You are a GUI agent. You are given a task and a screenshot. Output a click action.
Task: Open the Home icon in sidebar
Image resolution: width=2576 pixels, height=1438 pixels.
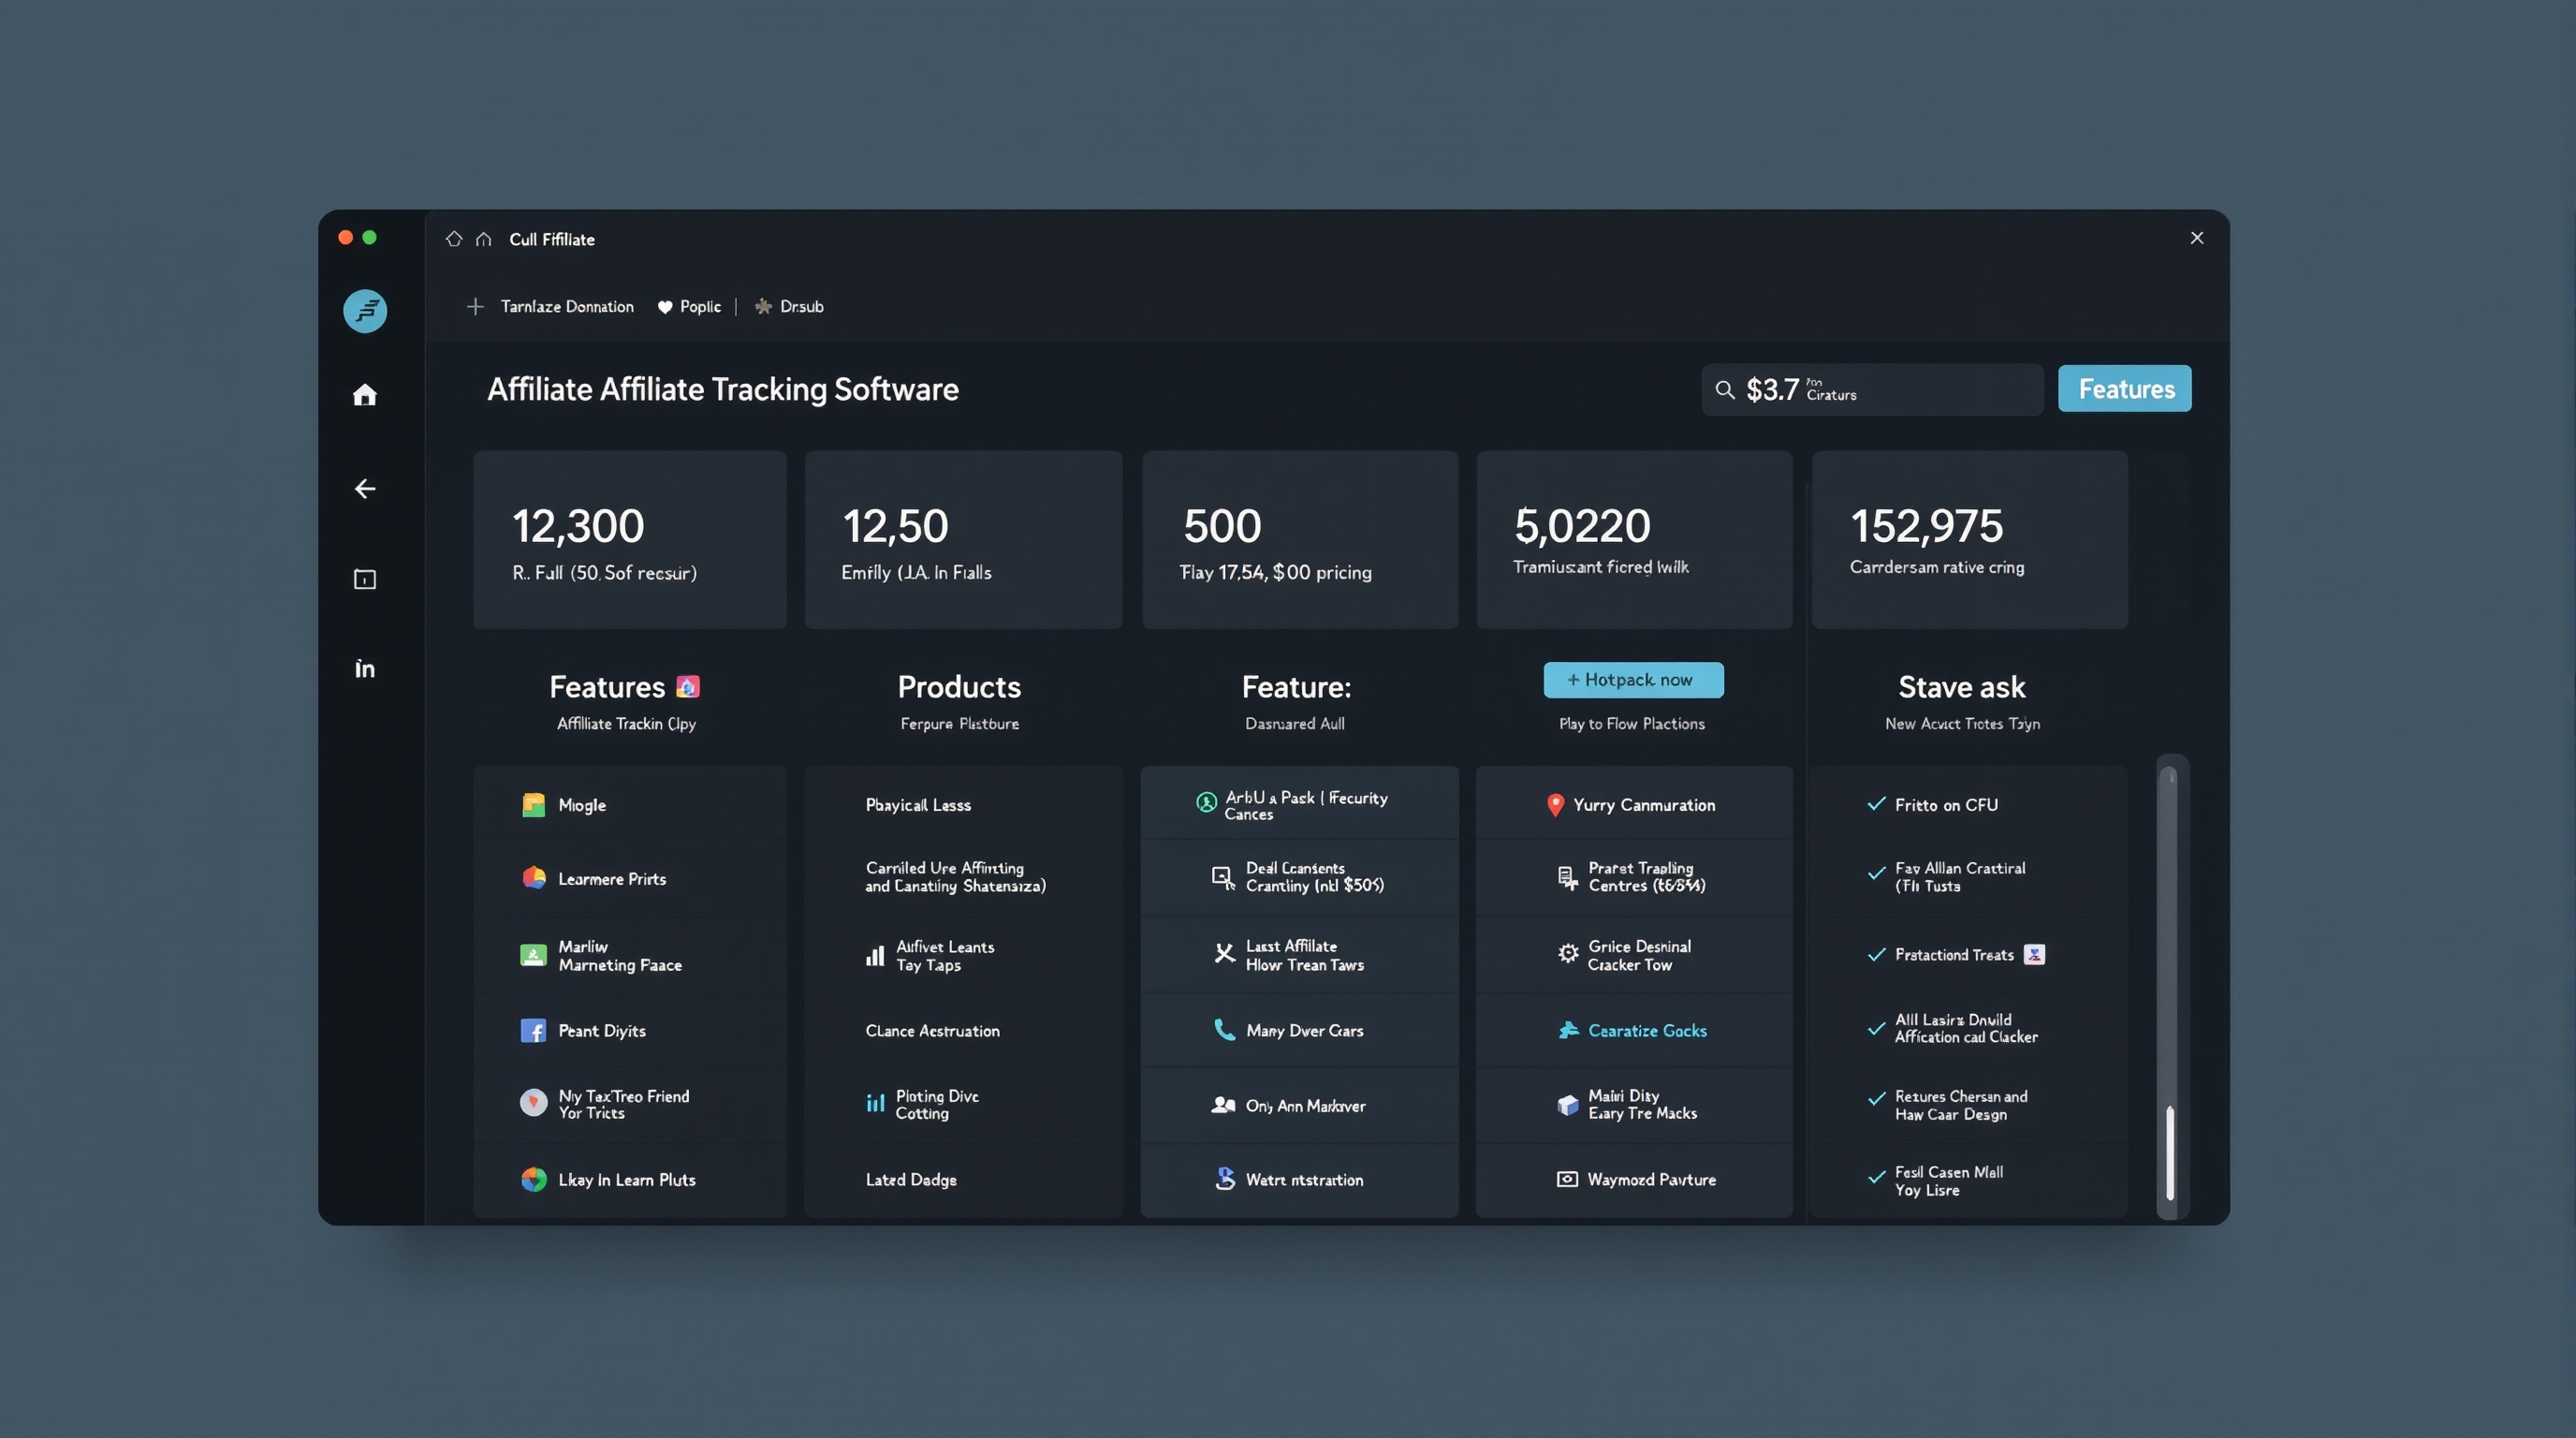tap(365, 395)
